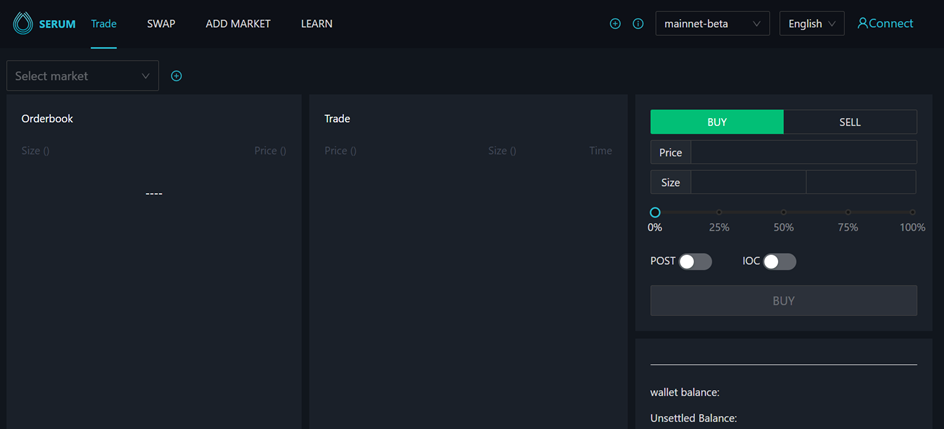Click the Trade panel "Size ()" column header
944x429 pixels.
pyautogui.click(x=502, y=150)
